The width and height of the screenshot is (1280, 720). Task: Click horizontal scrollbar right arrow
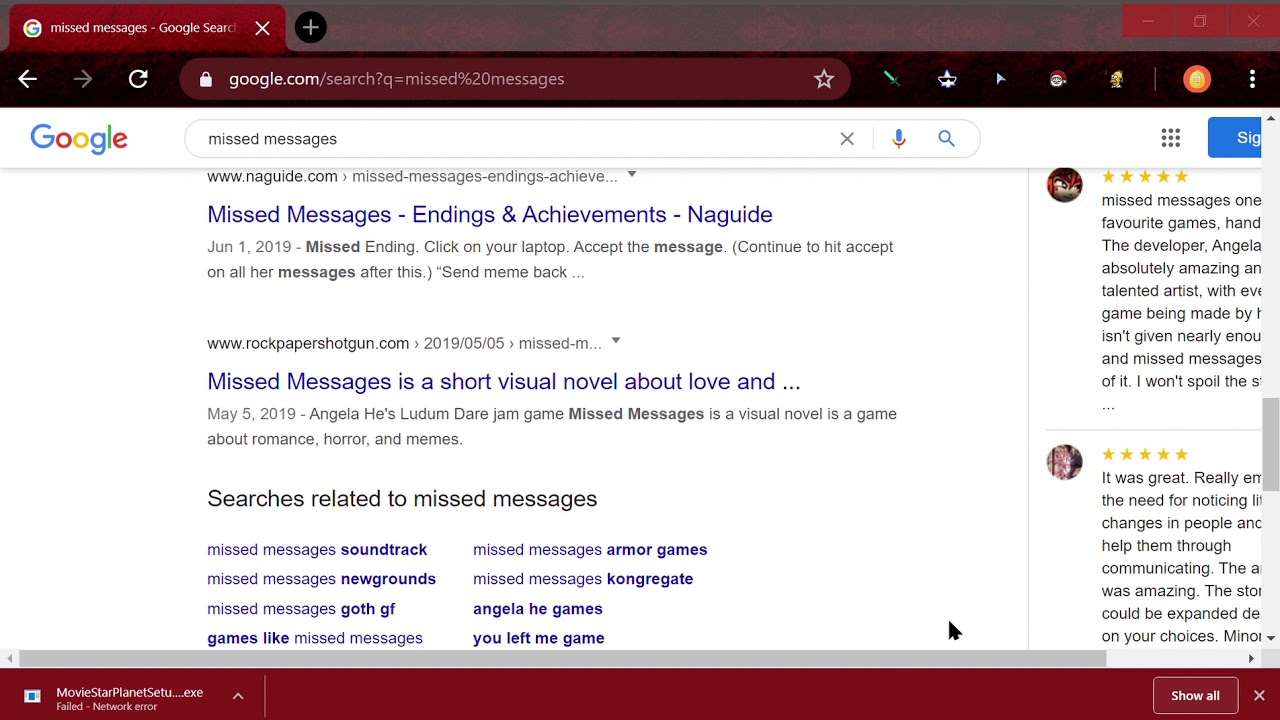tap(1250, 658)
